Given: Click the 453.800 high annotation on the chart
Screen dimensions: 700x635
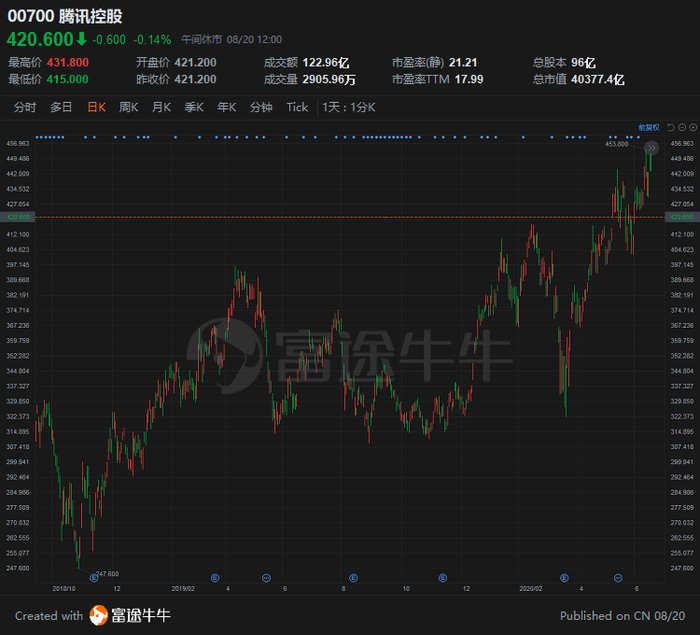Looking at the screenshot, I should coord(617,144).
